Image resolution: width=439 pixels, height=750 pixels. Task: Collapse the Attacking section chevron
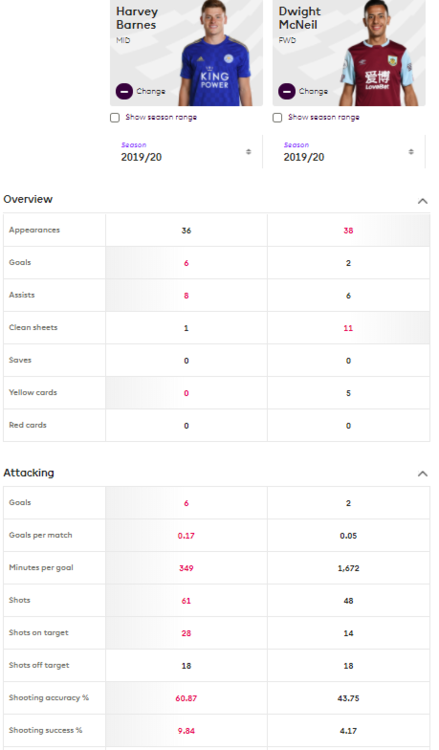423,474
